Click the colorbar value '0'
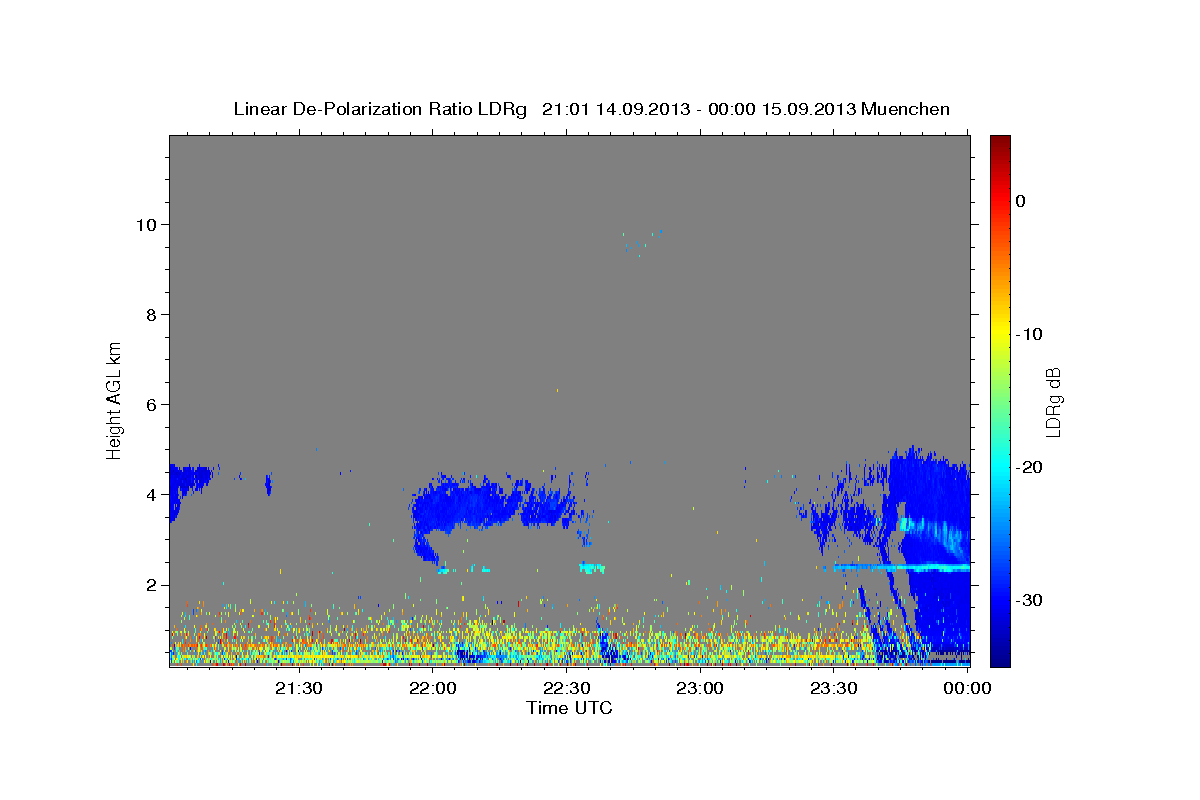This screenshot has height=800, width=1200. pyautogui.click(x=1021, y=201)
